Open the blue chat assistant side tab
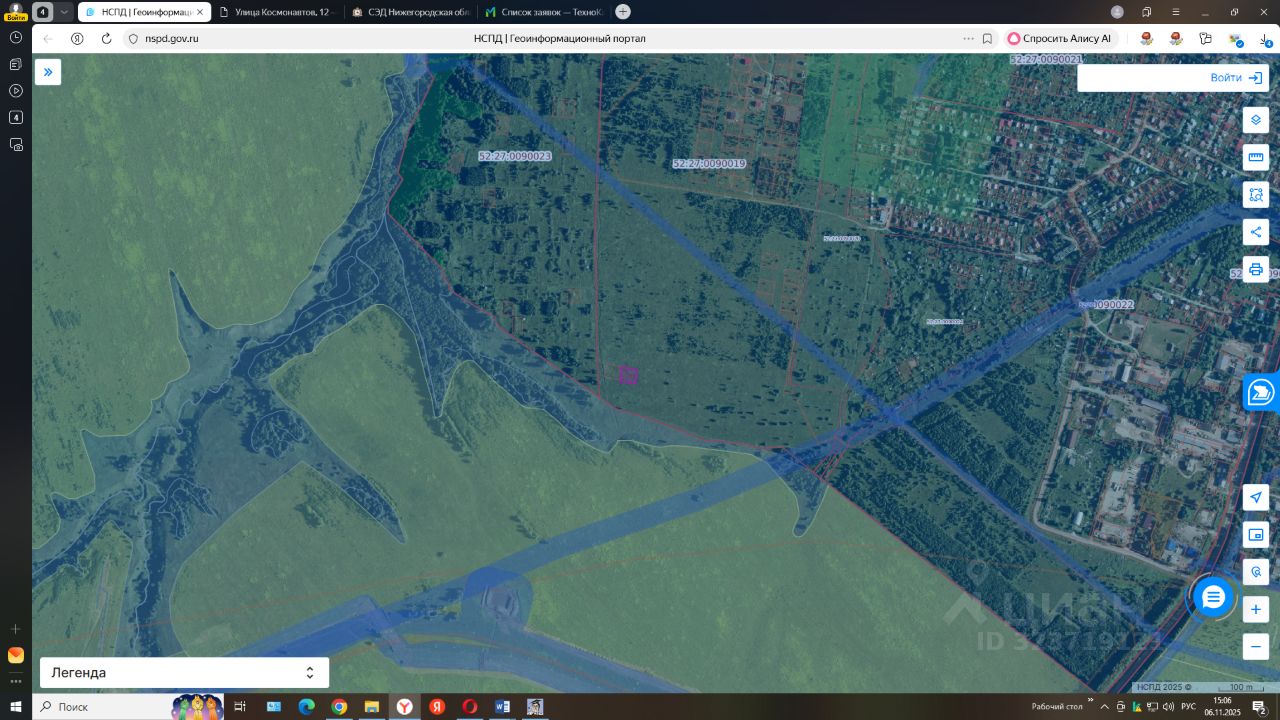Viewport: 1280px width, 720px height. [x=1262, y=393]
